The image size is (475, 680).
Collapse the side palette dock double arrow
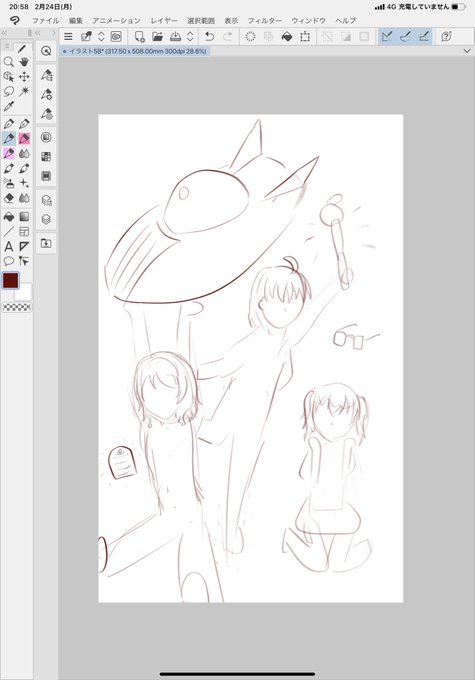click(x=38, y=33)
